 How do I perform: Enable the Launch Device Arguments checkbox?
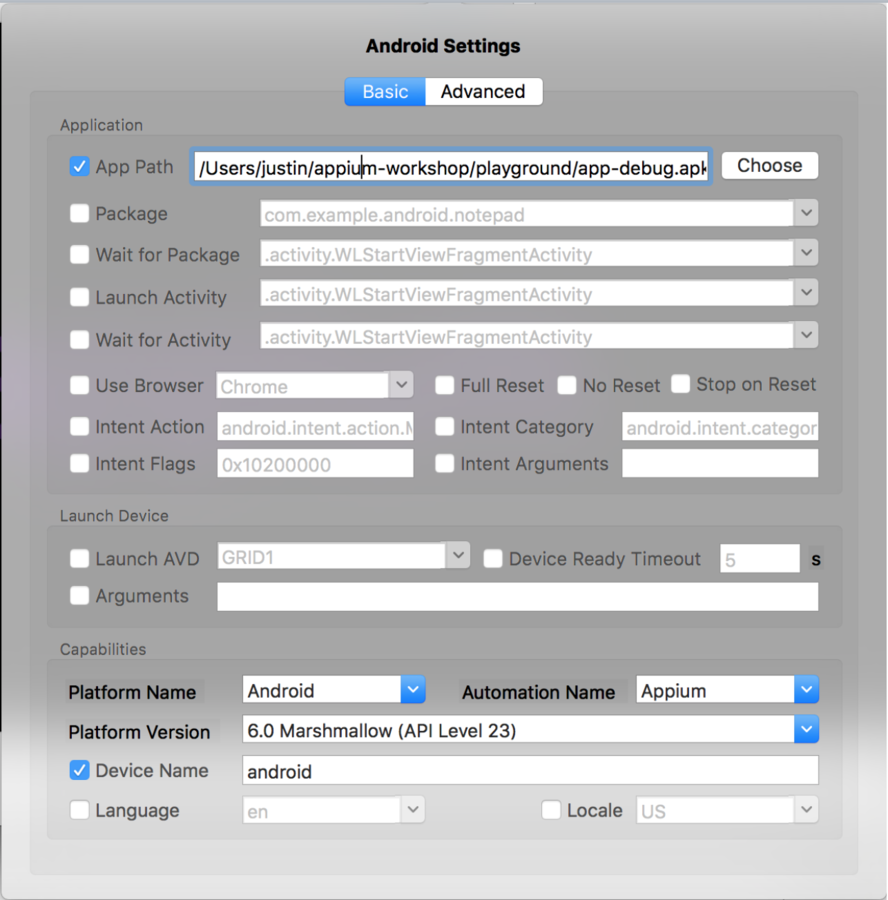point(79,596)
